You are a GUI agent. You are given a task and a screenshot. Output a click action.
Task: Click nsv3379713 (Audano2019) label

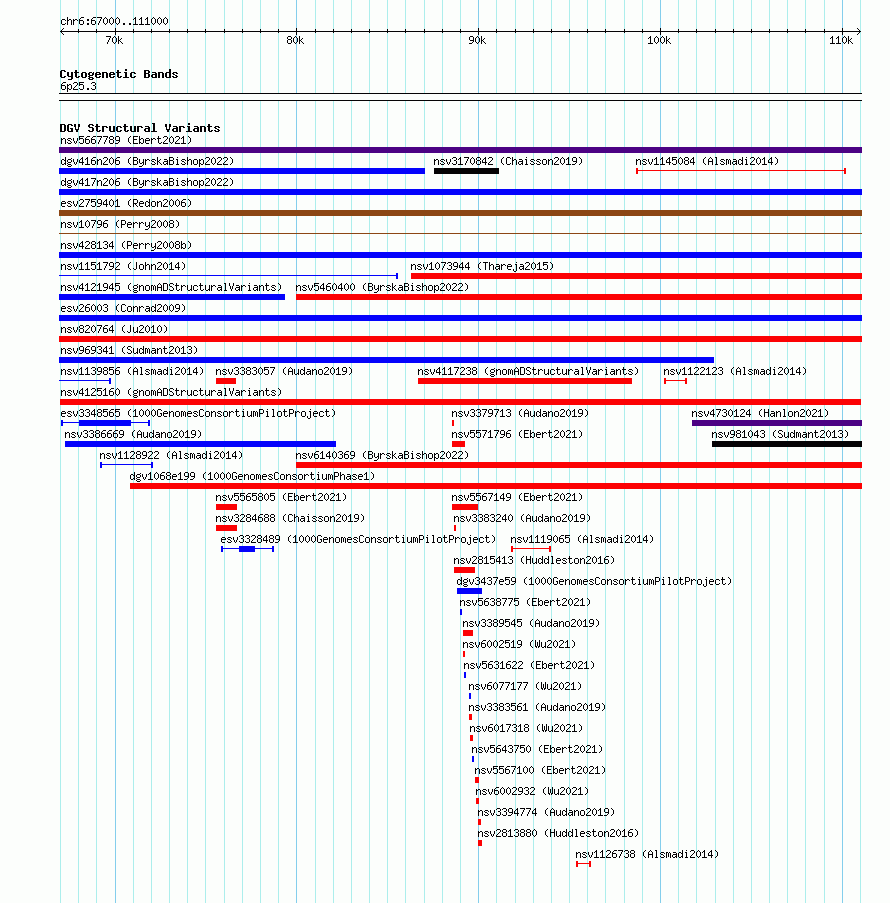coord(520,413)
